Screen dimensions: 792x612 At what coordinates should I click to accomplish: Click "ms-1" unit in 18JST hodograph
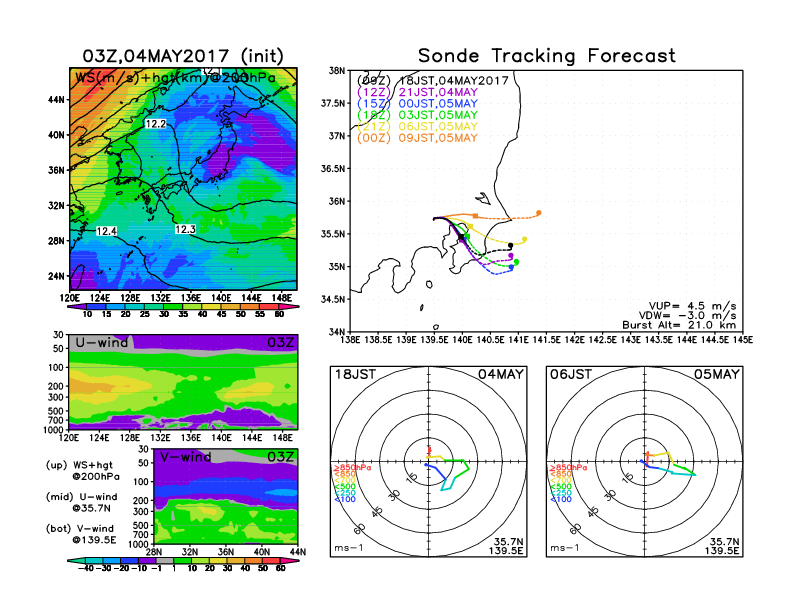349,548
